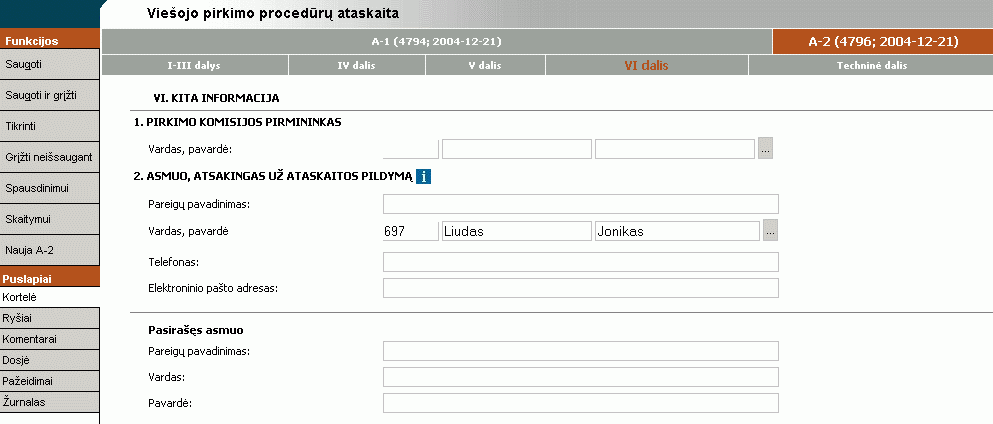Open the Žurnalas page
The width and height of the screenshot is (993, 424).
[49, 402]
